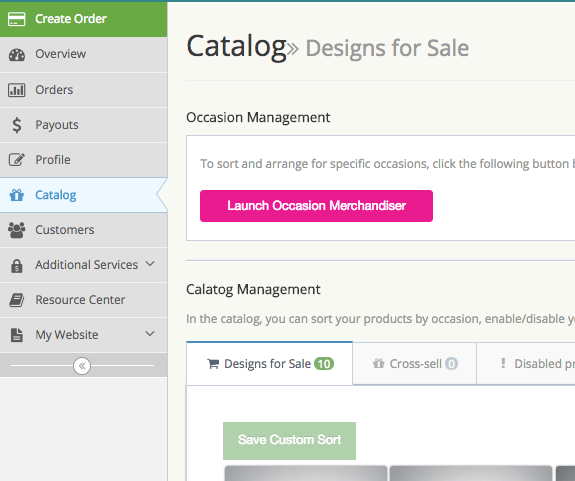Screen dimensions: 575x481
Task: Click the Overview dashboard gauge icon
Action: pos(17,54)
